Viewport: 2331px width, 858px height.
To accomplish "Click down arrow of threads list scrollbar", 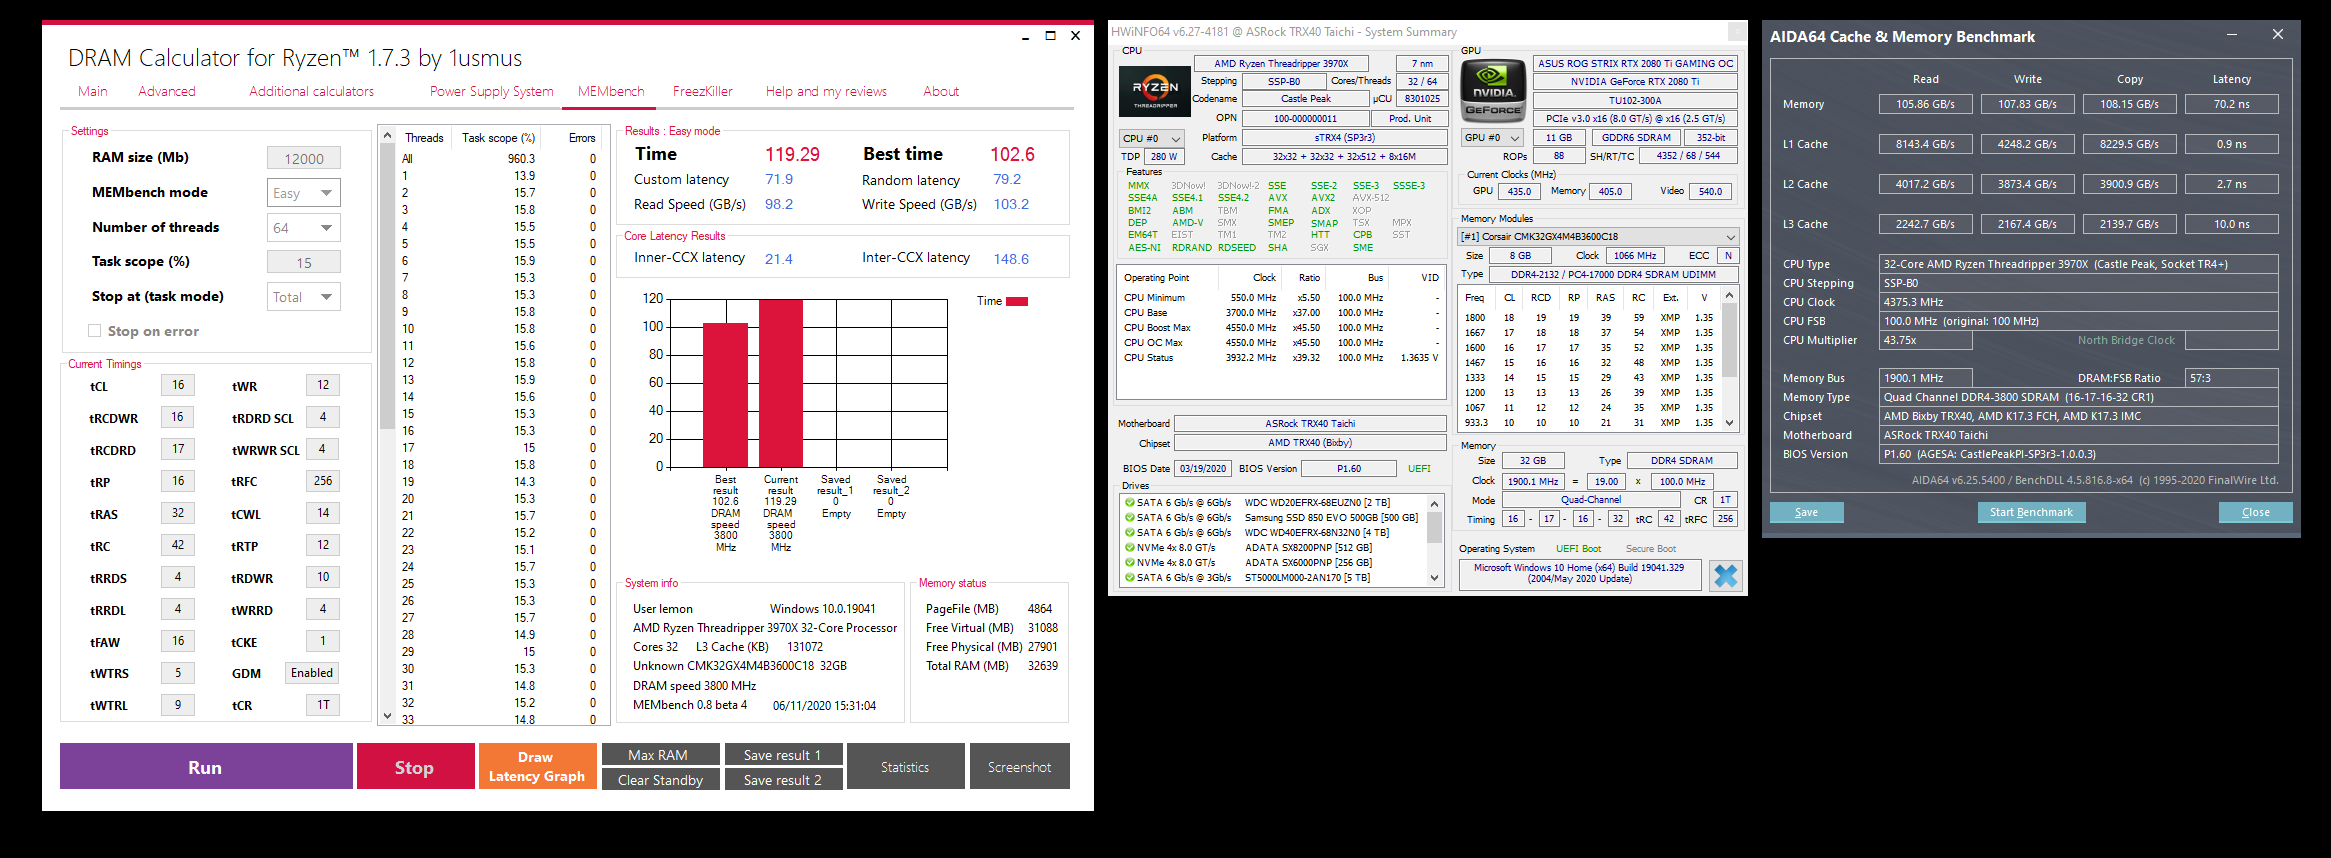I will click(x=388, y=716).
